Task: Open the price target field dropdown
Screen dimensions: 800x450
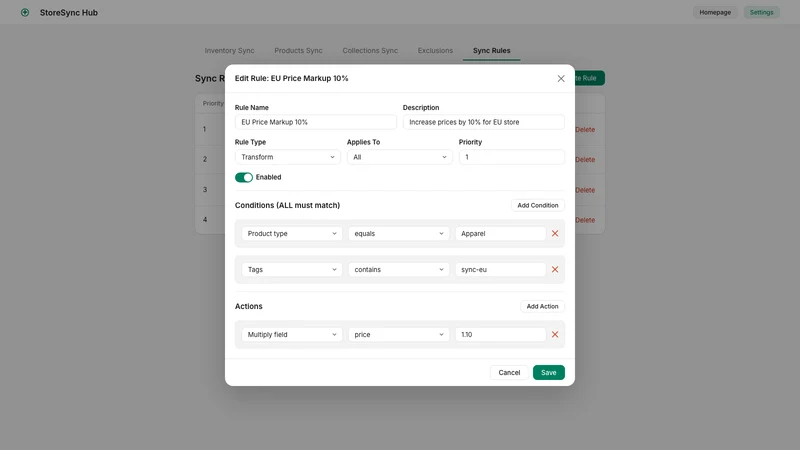Action: (x=398, y=335)
